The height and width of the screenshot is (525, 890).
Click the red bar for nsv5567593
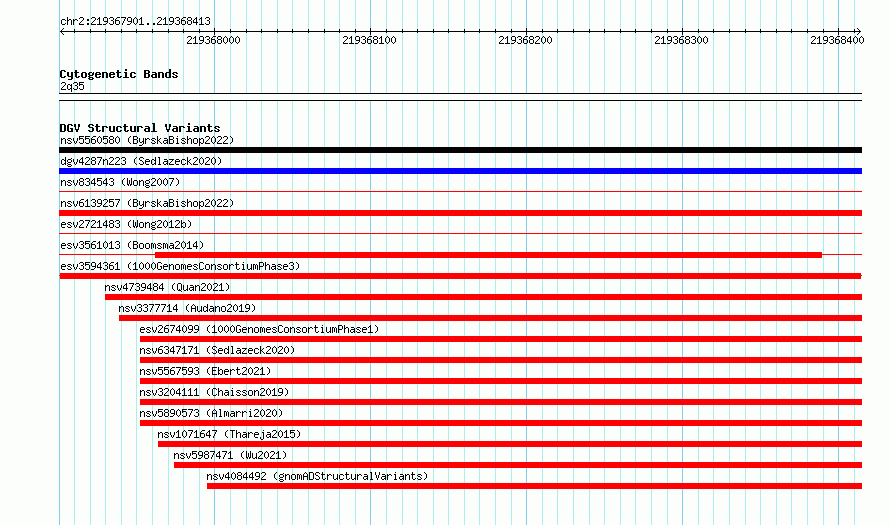coord(501,381)
